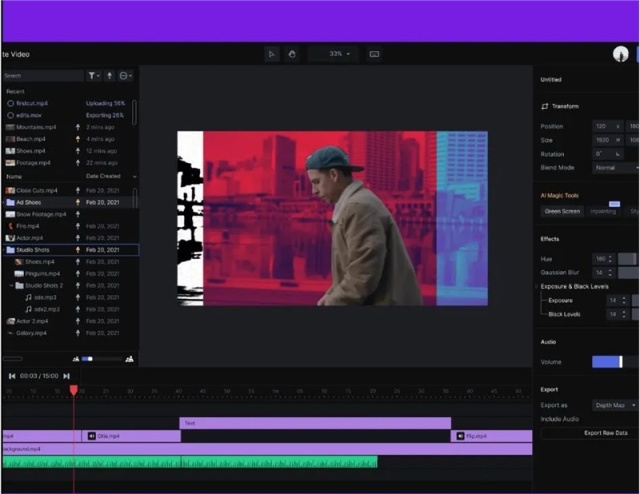This screenshot has height=494, width=640.
Task: Adjust the Volume slider
Action: pyautogui.click(x=616, y=362)
